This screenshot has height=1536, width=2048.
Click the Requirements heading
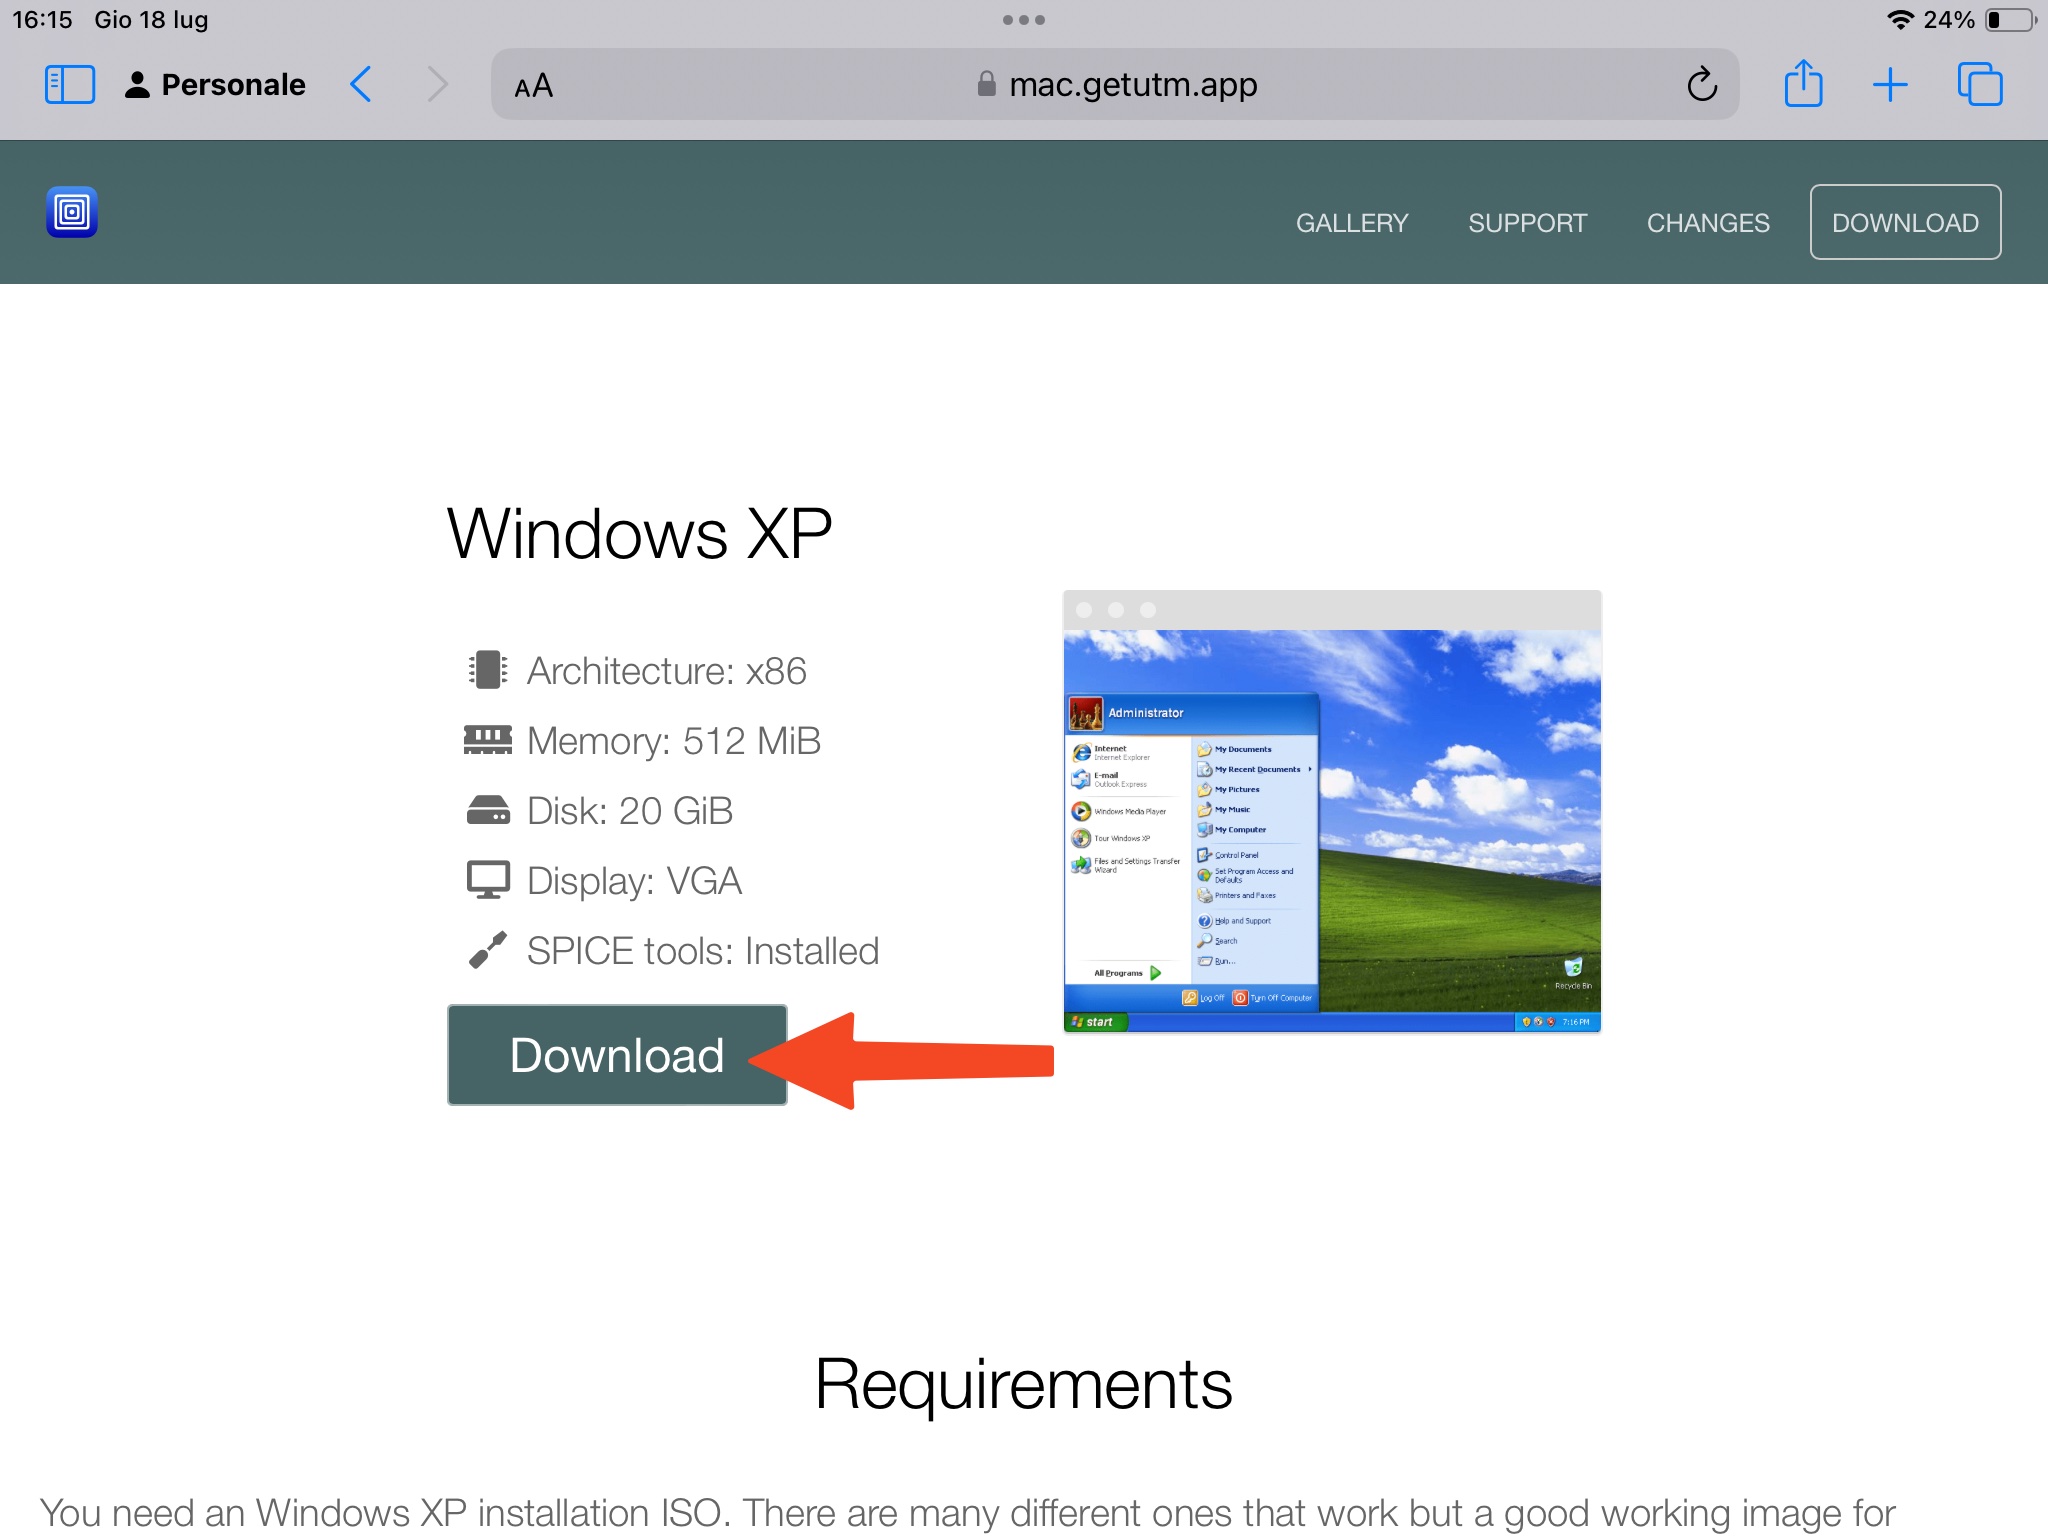[x=1024, y=1385]
